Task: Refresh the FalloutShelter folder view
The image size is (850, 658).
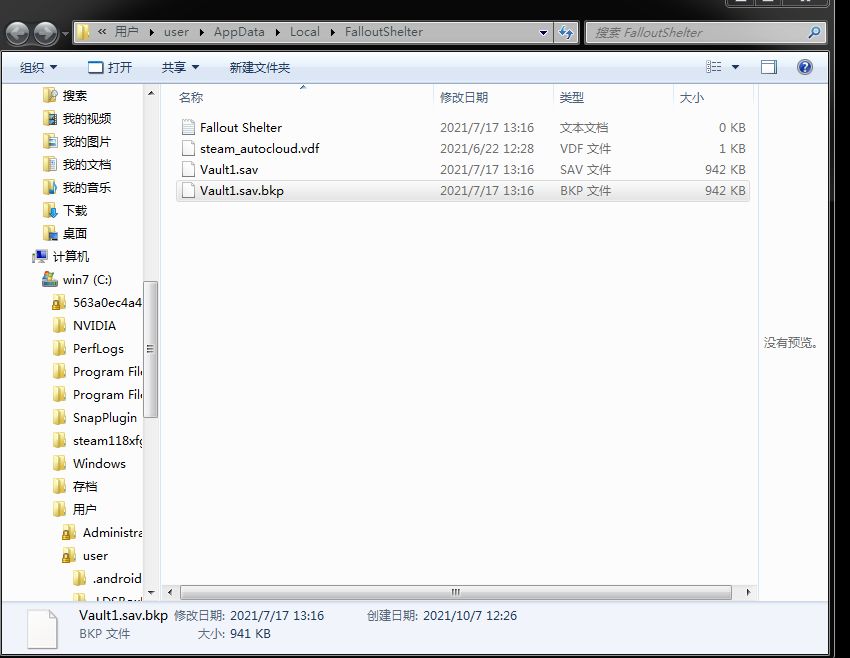Action: tap(566, 33)
